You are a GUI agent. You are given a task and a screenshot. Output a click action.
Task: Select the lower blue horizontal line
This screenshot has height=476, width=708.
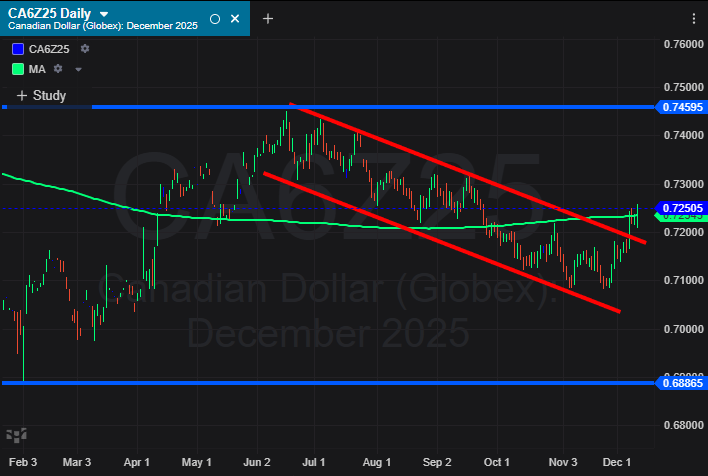(x=328, y=383)
